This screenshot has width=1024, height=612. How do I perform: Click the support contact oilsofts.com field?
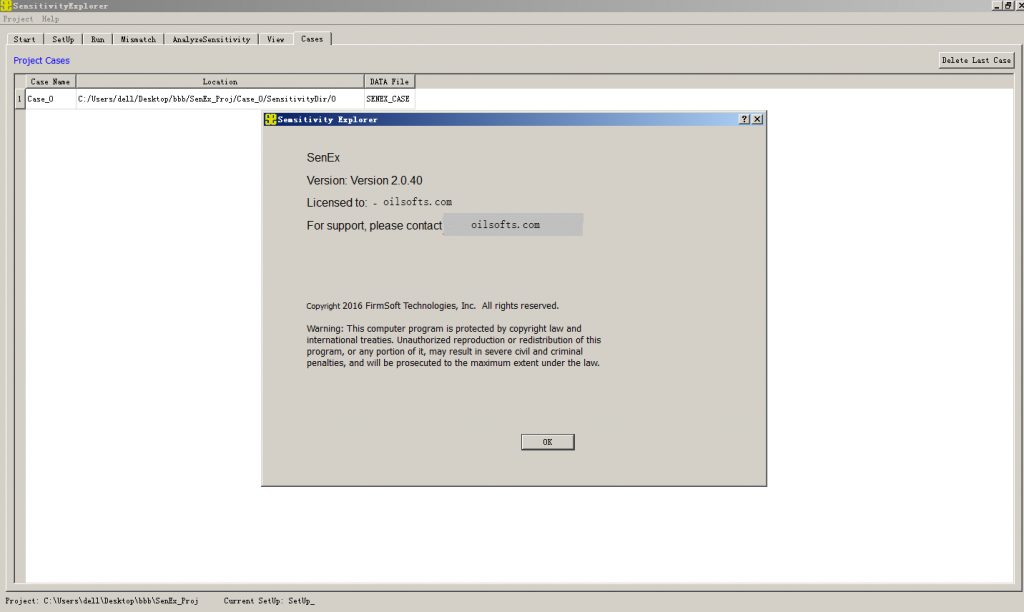[x=513, y=225]
